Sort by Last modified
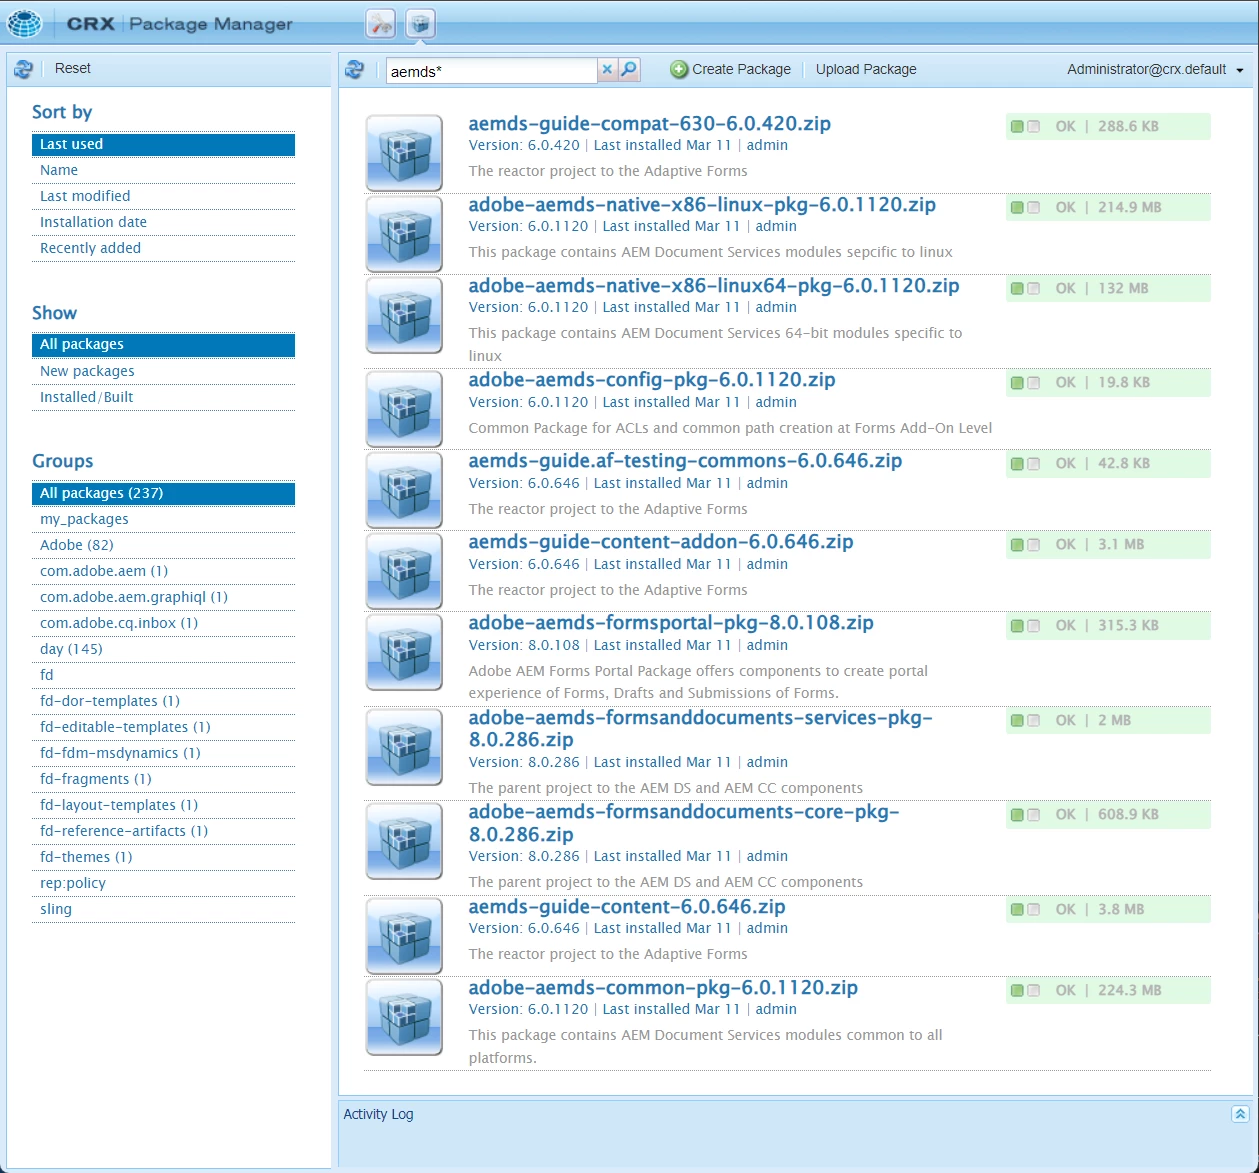Screen dimensions: 1259x1173 coord(163,196)
